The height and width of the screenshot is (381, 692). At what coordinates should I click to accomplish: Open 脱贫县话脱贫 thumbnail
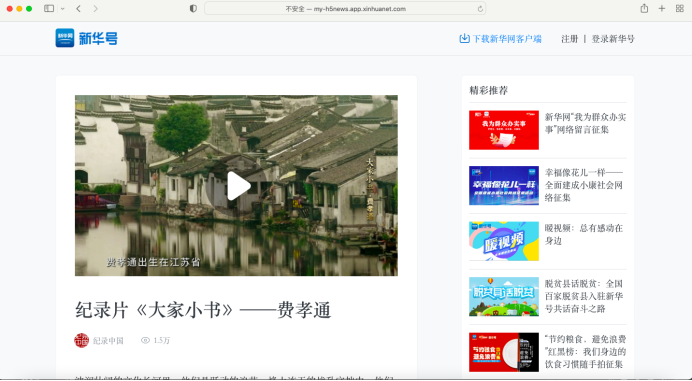504,297
